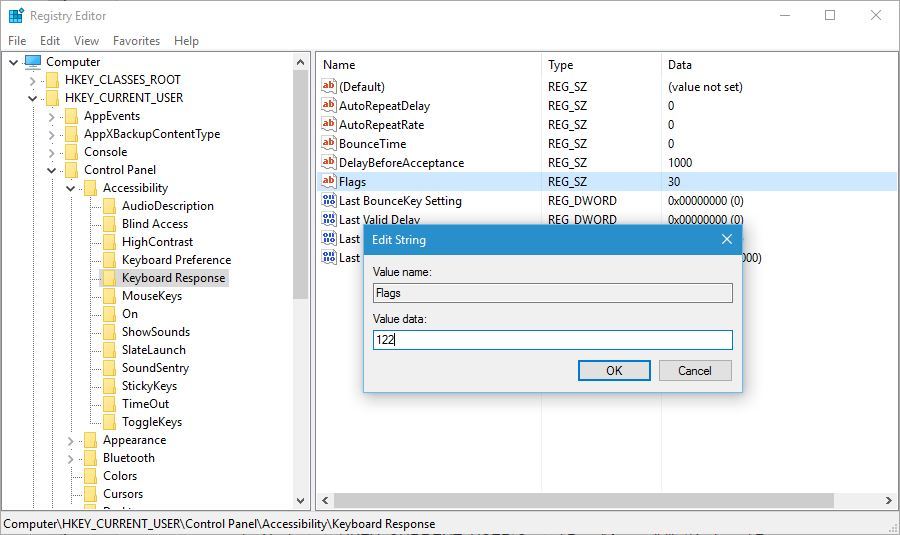Open the Favorites menu
This screenshot has height=535, width=900.
(136, 41)
